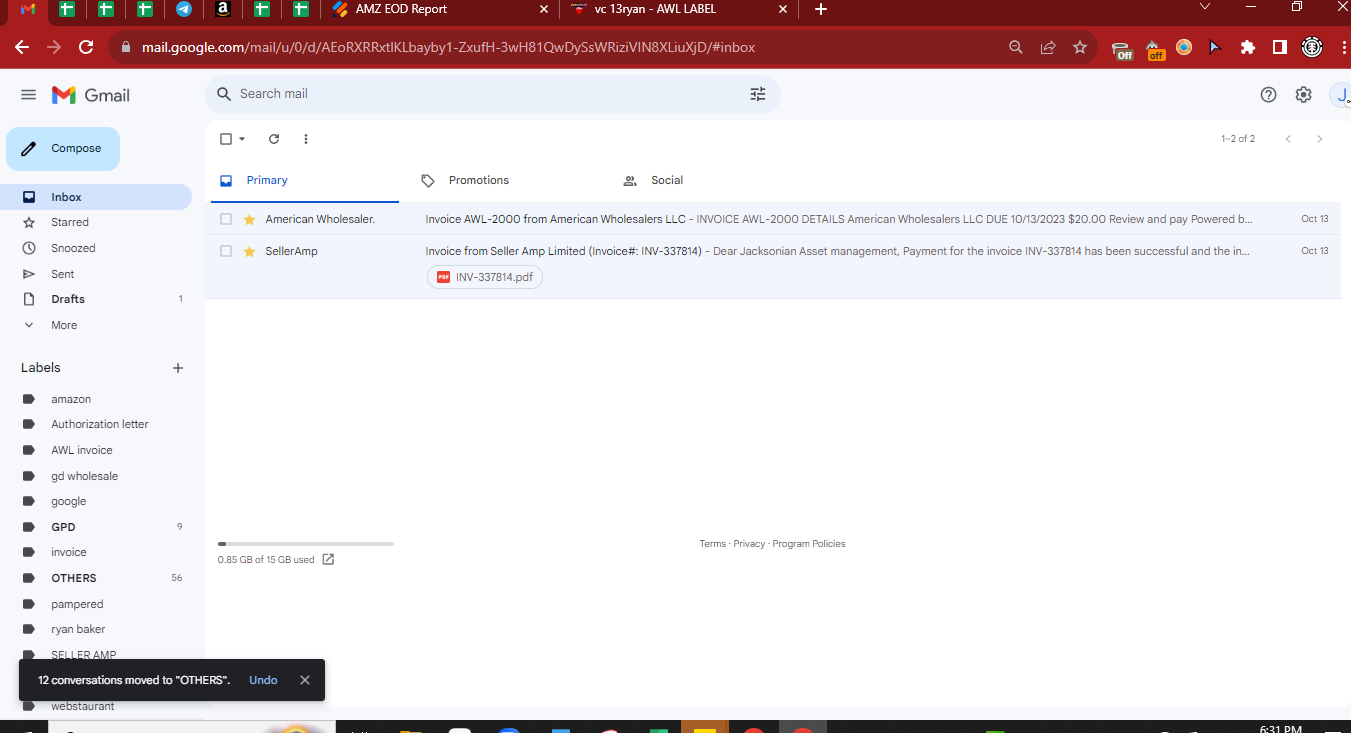Tick checkbox for SellerAmp email
1351x733 pixels.
pos(226,251)
